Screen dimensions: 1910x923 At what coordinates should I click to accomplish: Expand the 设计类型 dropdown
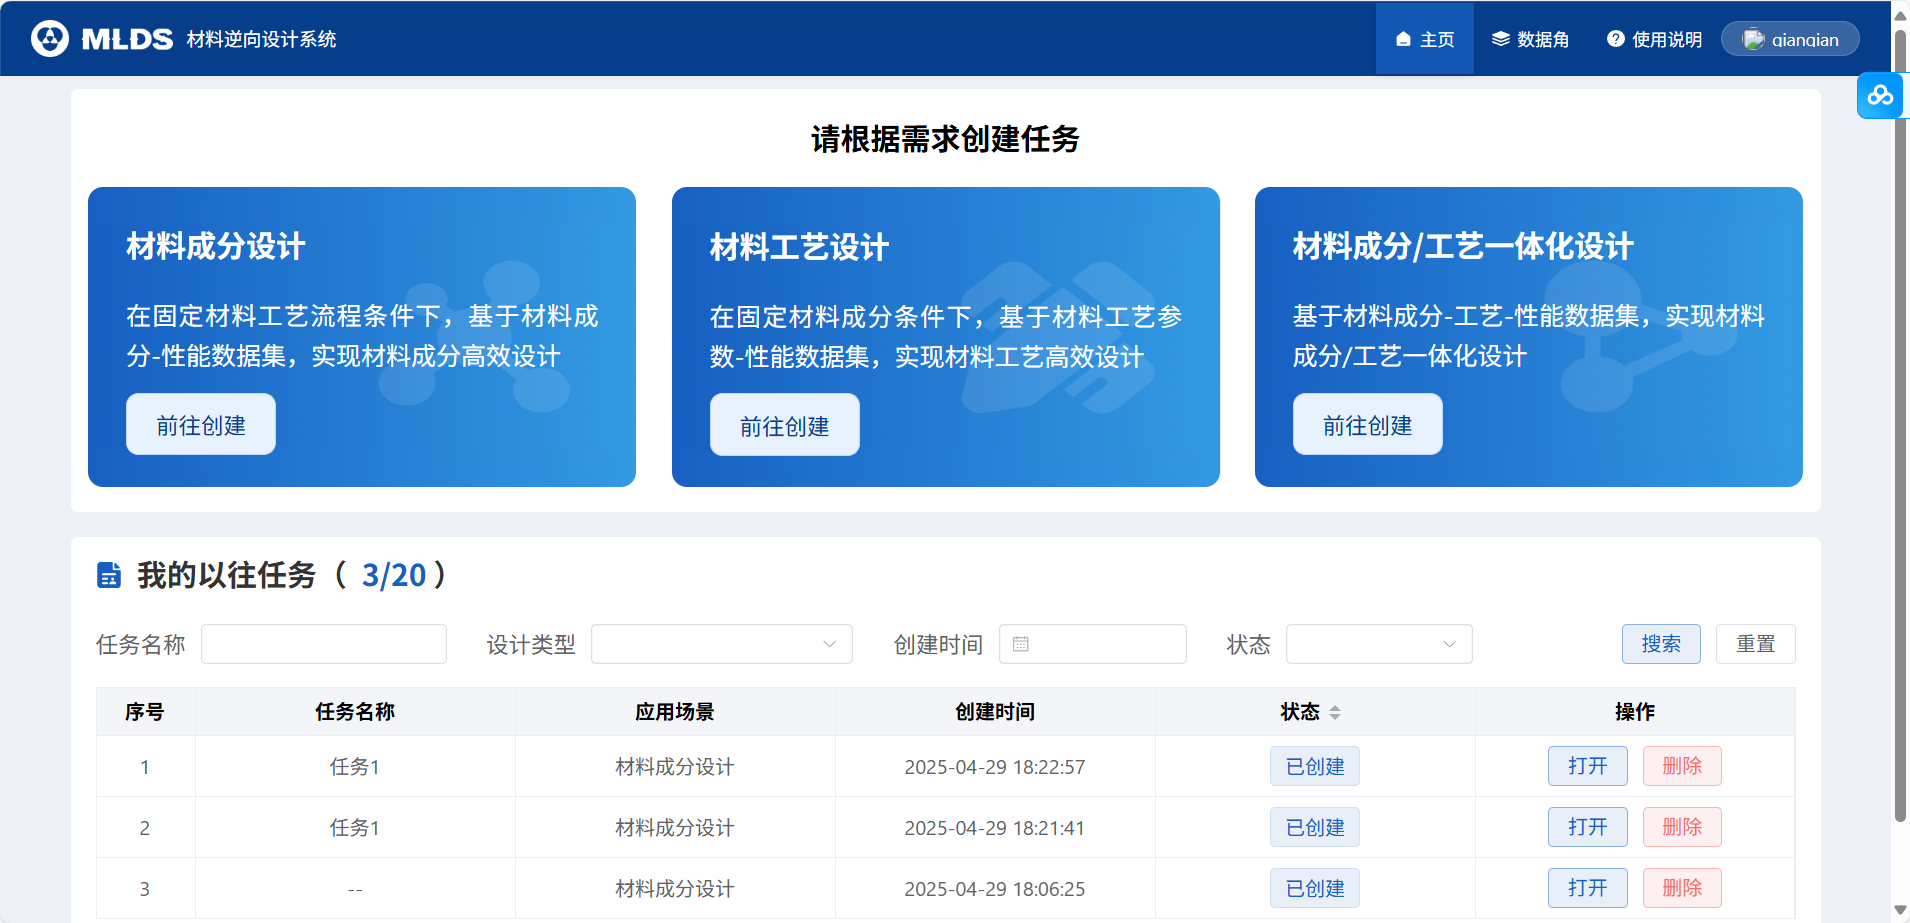click(721, 645)
